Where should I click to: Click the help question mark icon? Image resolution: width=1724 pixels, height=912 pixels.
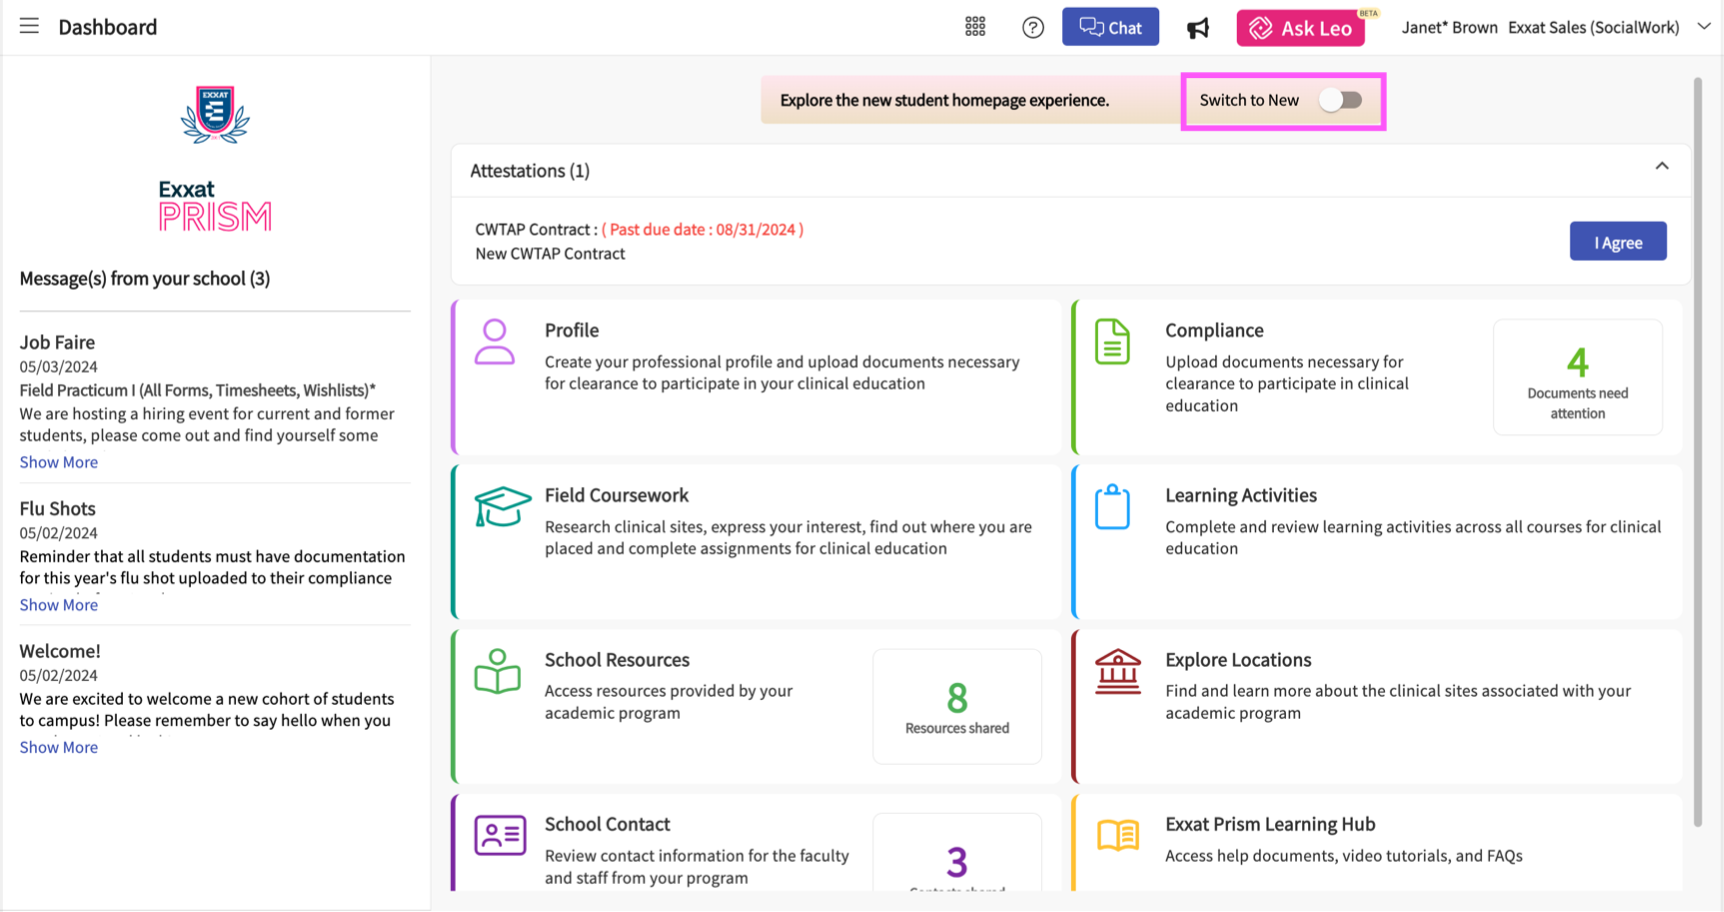1033,27
